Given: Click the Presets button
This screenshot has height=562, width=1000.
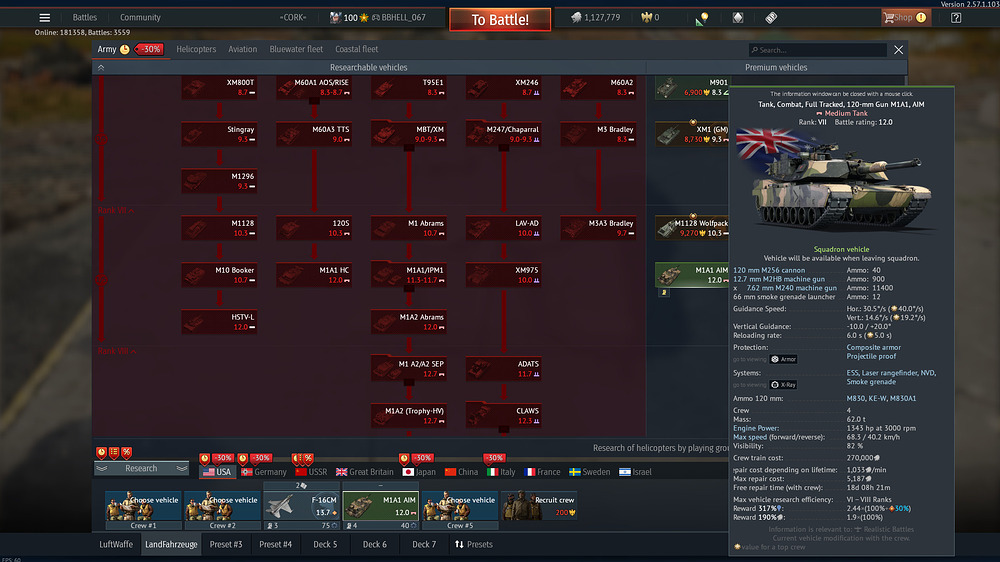Looking at the screenshot, I should [474, 545].
